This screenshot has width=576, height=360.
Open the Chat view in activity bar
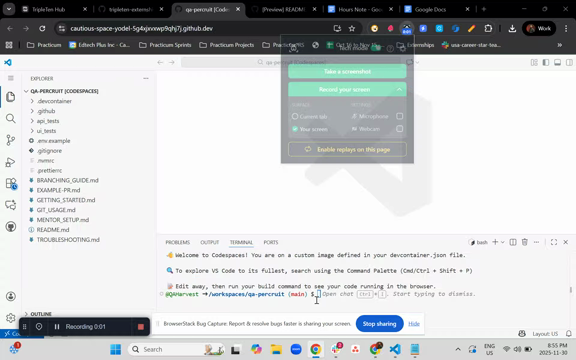tap(11, 205)
